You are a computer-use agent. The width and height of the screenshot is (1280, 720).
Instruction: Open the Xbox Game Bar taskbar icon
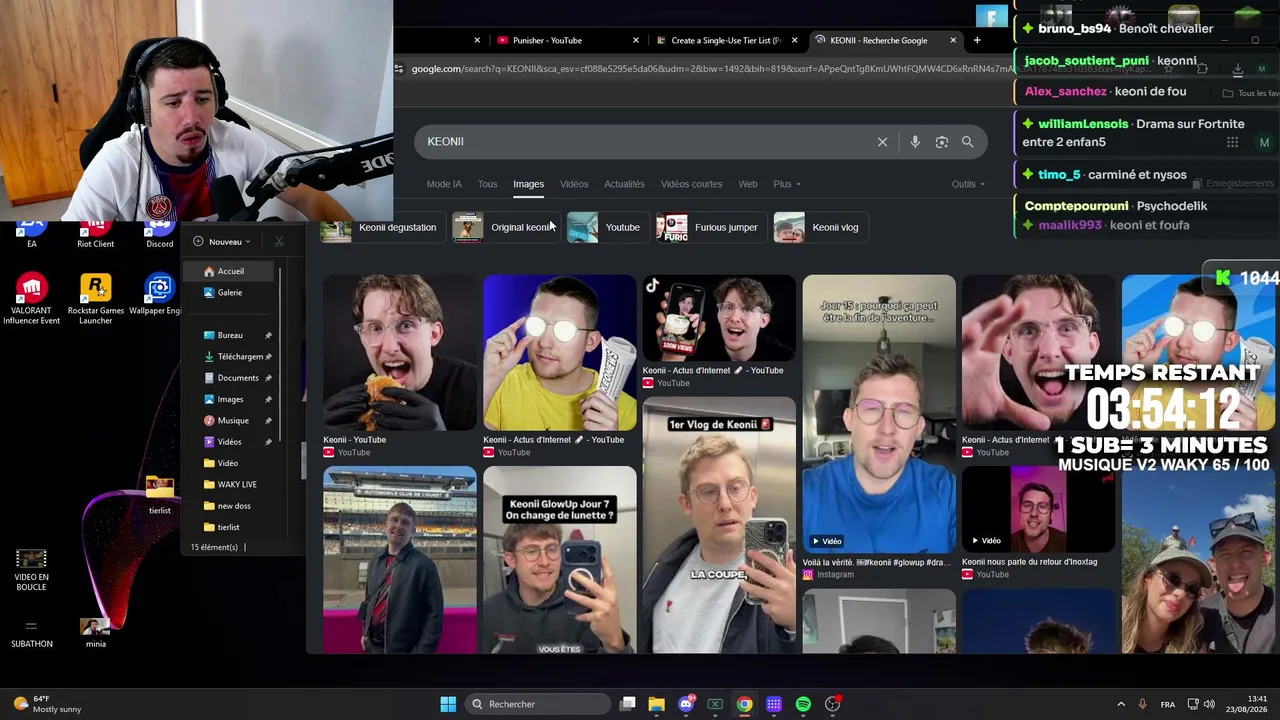(715, 704)
